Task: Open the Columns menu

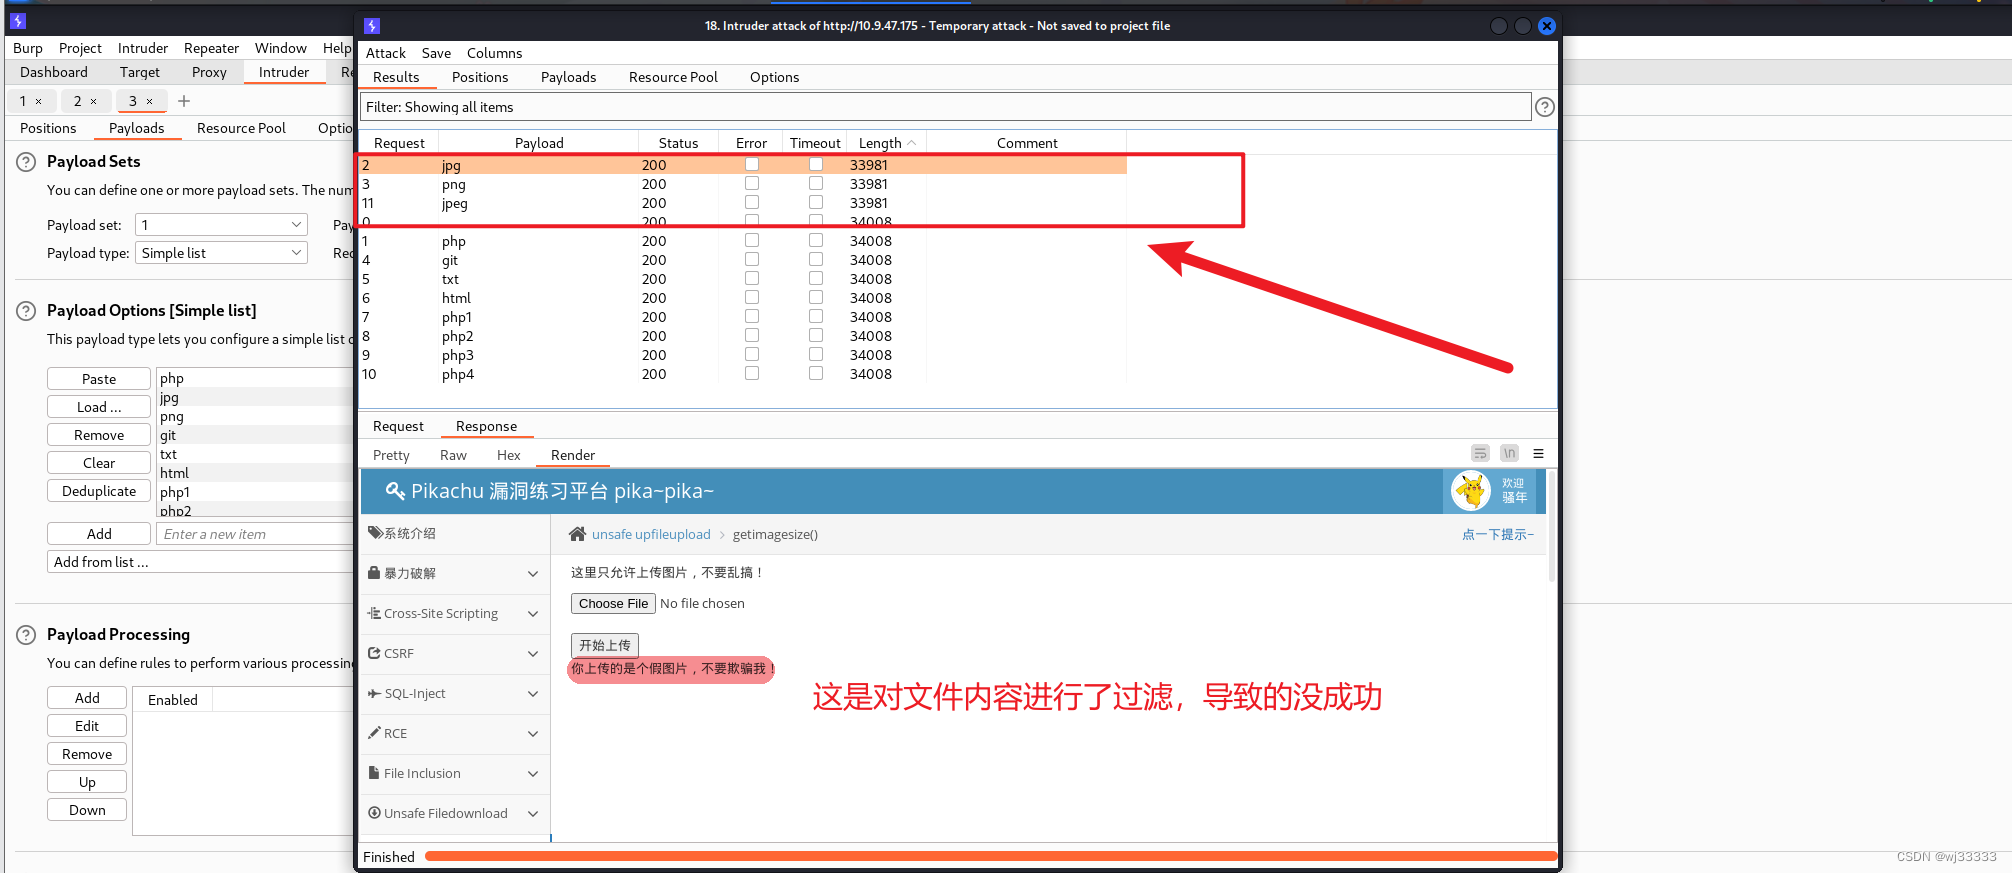Action: [x=494, y=53]
